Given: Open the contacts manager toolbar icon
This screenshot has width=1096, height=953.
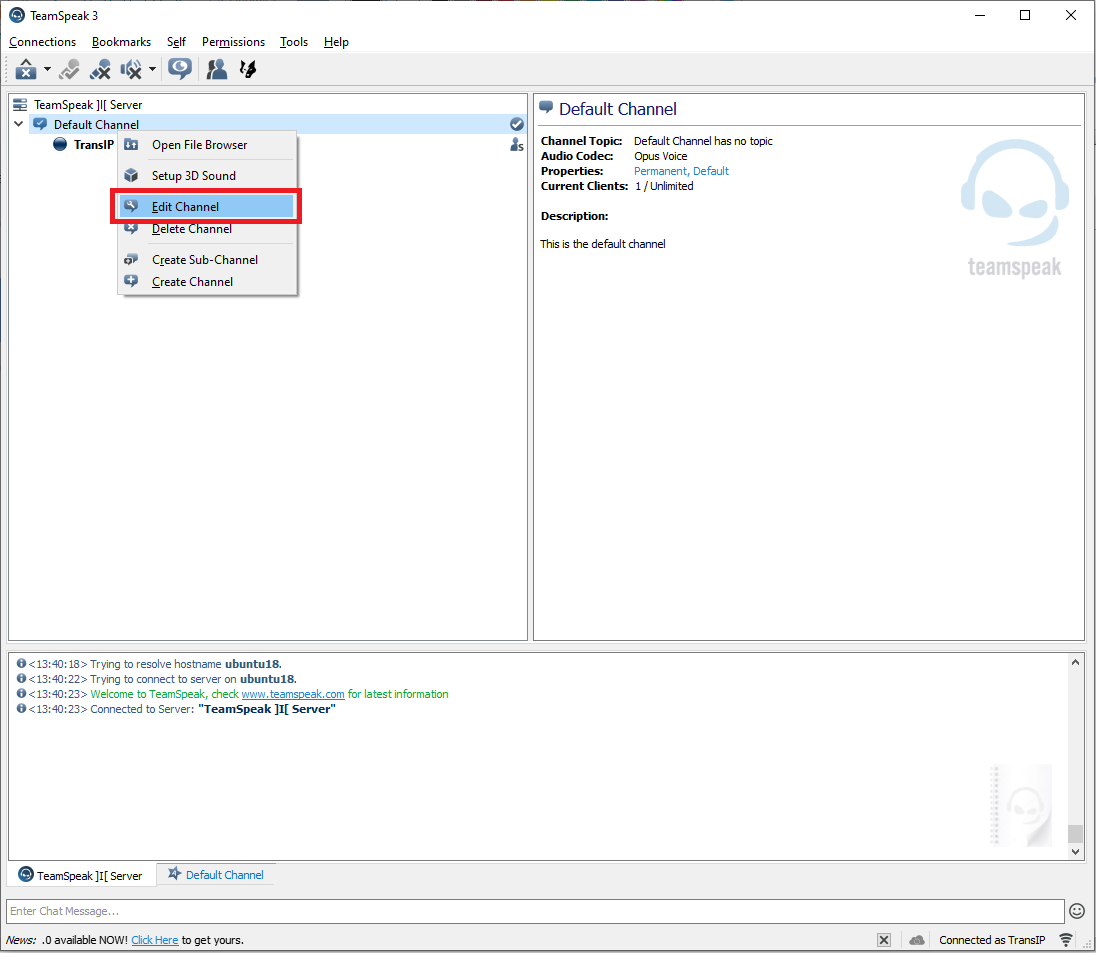Looking at the screenshot, I should click(x=216, y=69).
